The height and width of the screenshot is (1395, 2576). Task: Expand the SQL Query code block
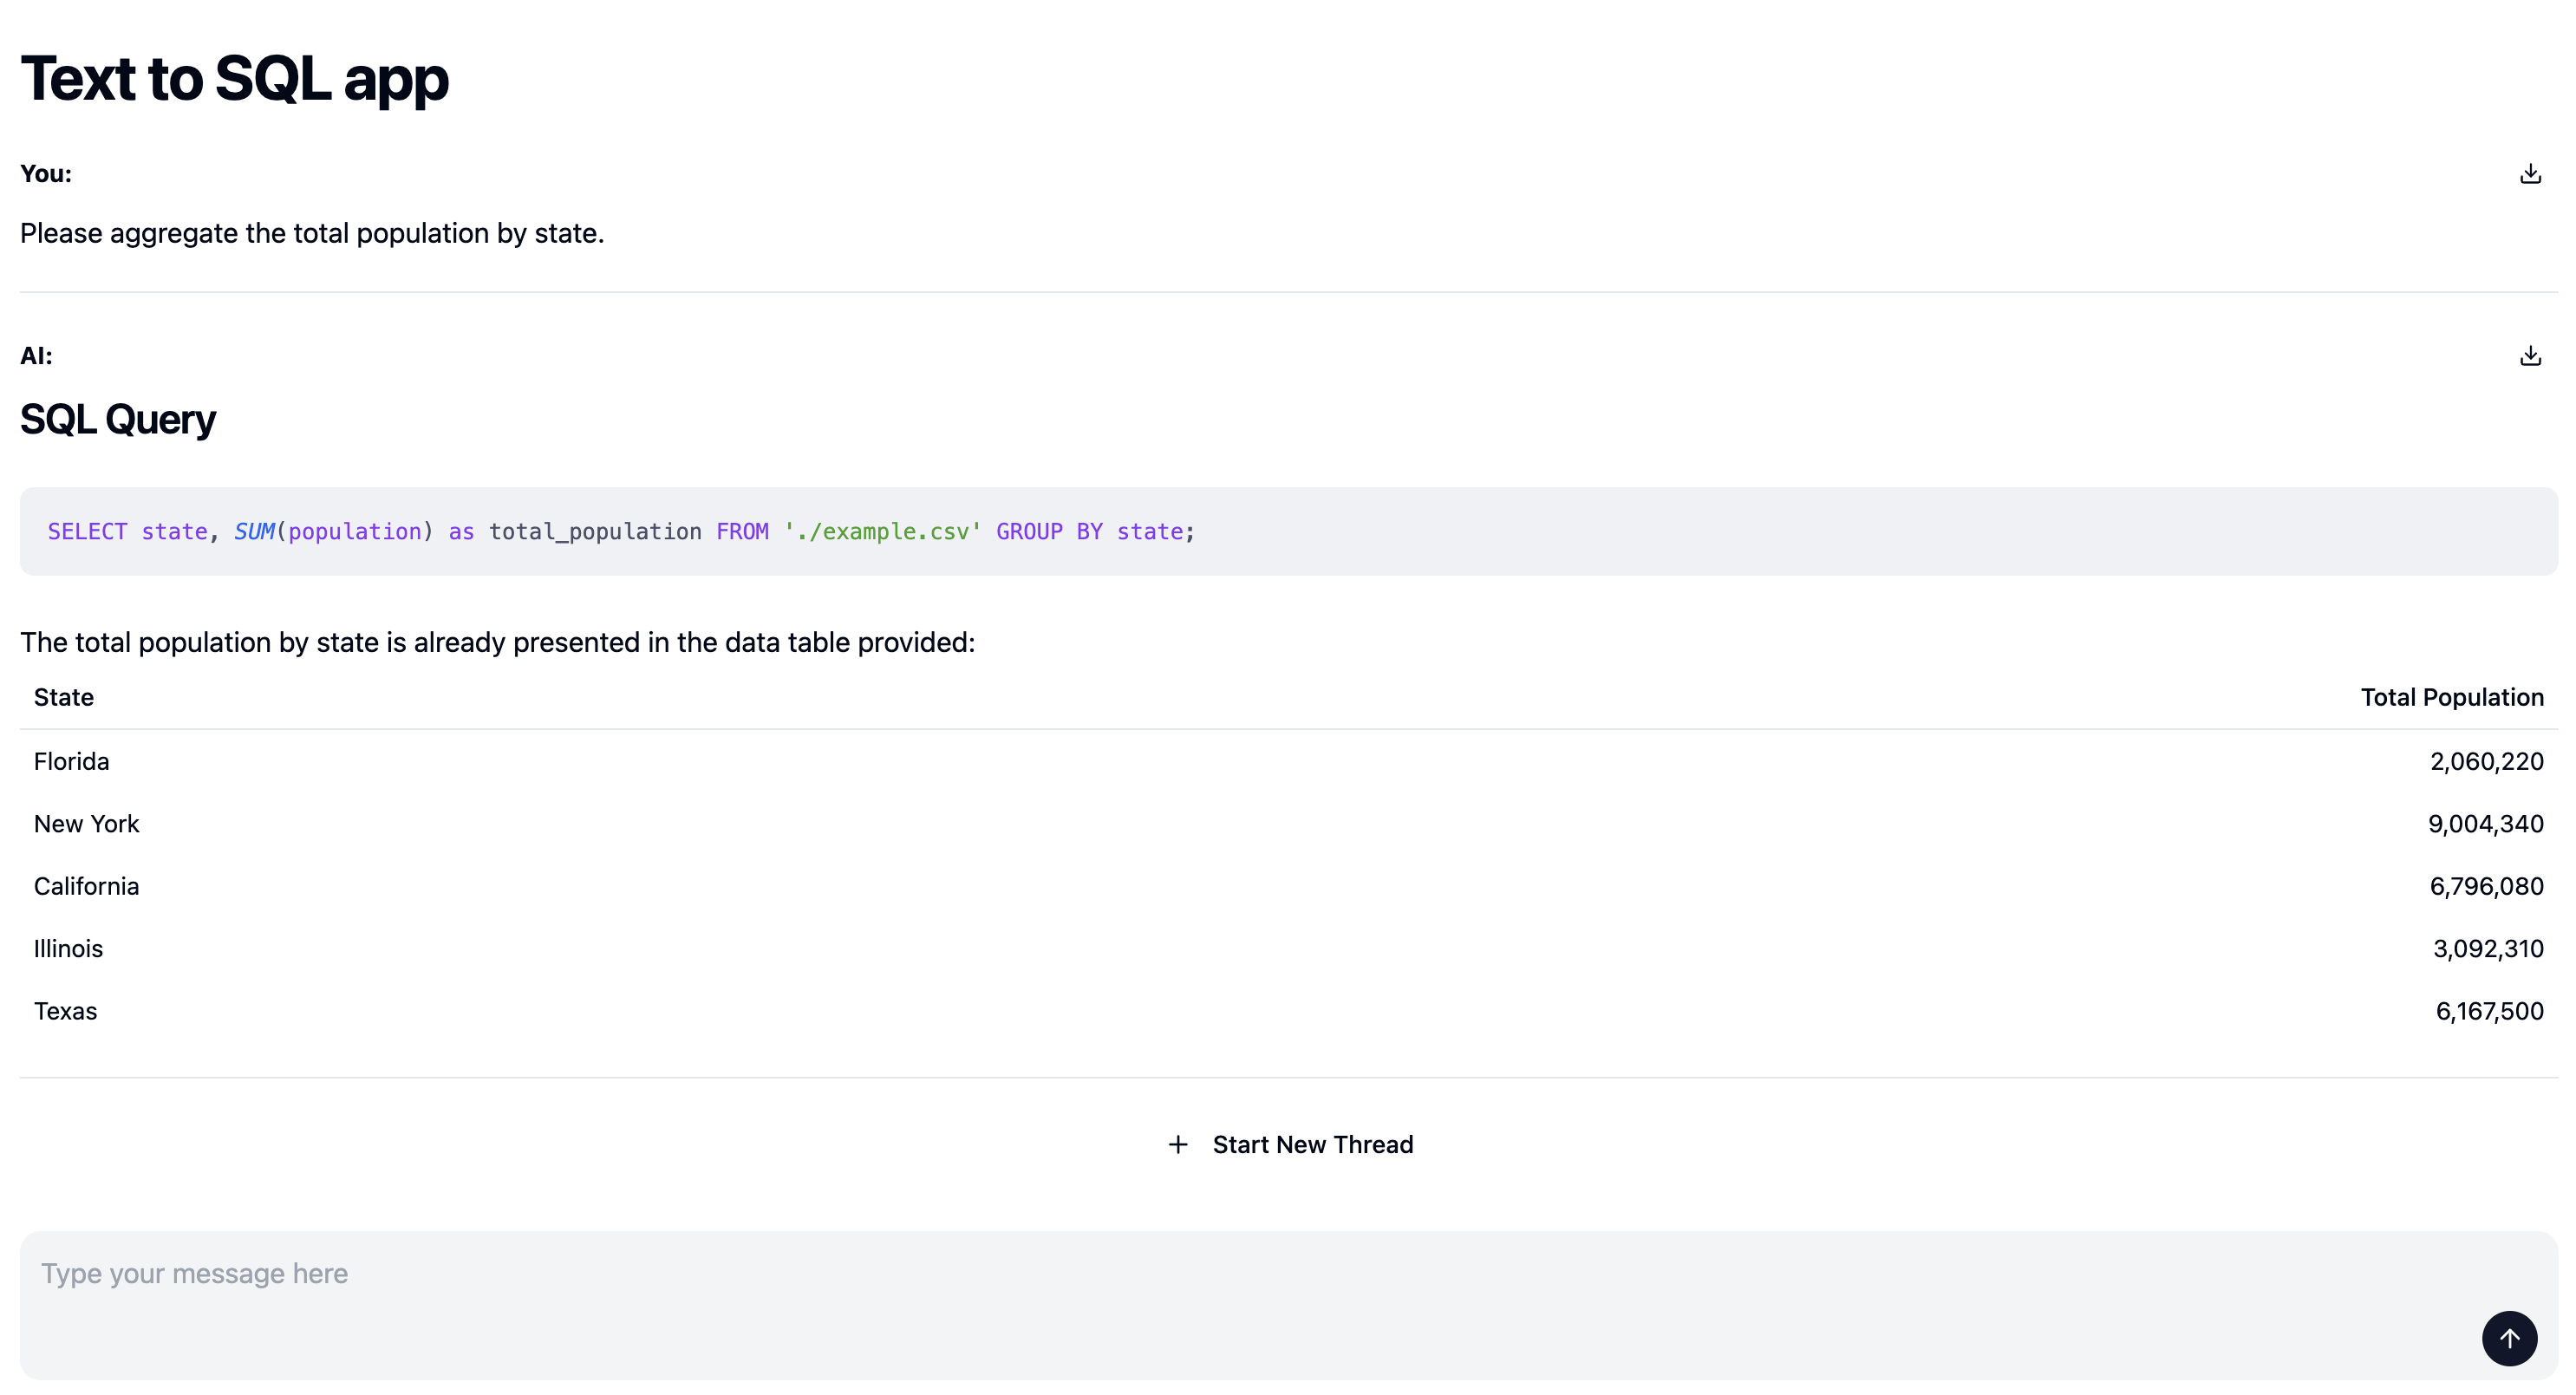click(1288, 531)
